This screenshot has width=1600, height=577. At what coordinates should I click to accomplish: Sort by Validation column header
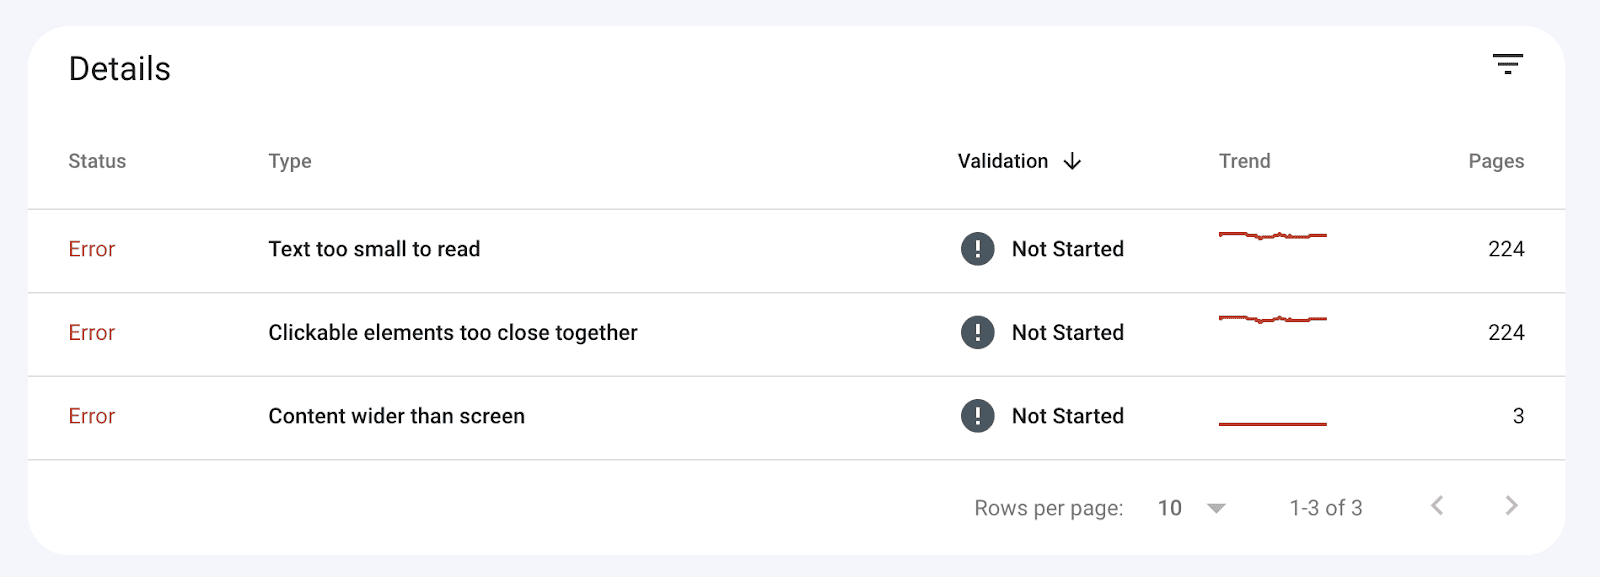pos(1003,161)
